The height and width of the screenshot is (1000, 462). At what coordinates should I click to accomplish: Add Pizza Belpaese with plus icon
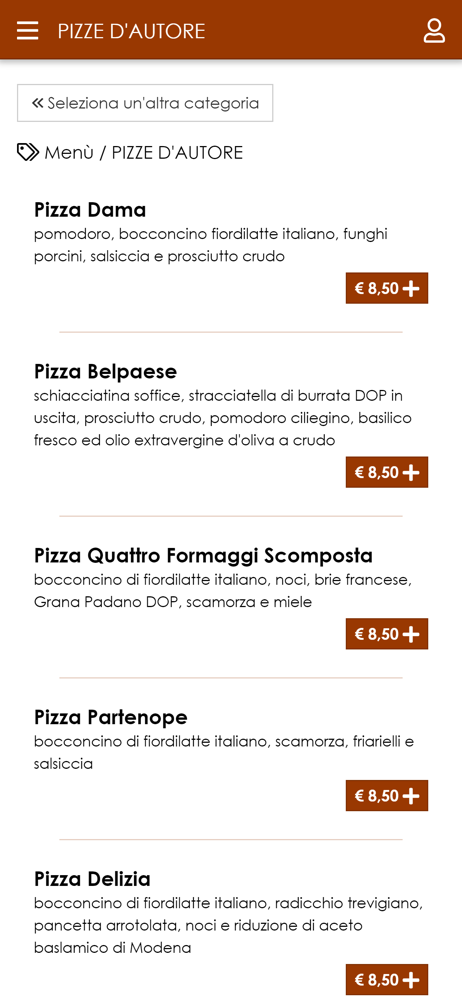pos(412,472)
